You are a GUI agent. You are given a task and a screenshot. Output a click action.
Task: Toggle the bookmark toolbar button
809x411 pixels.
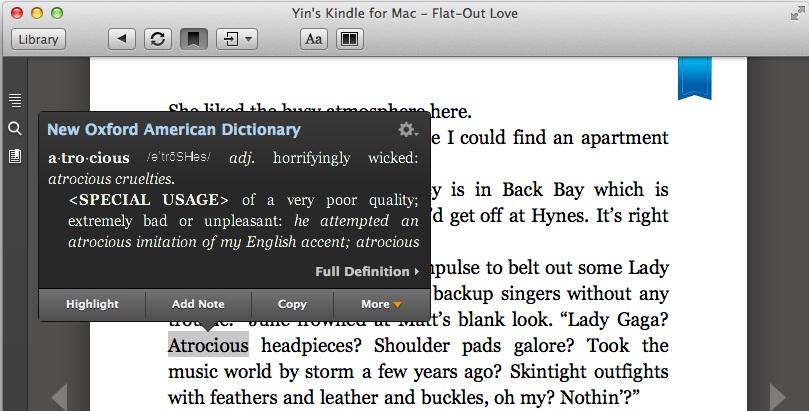(x=193, y=39)
